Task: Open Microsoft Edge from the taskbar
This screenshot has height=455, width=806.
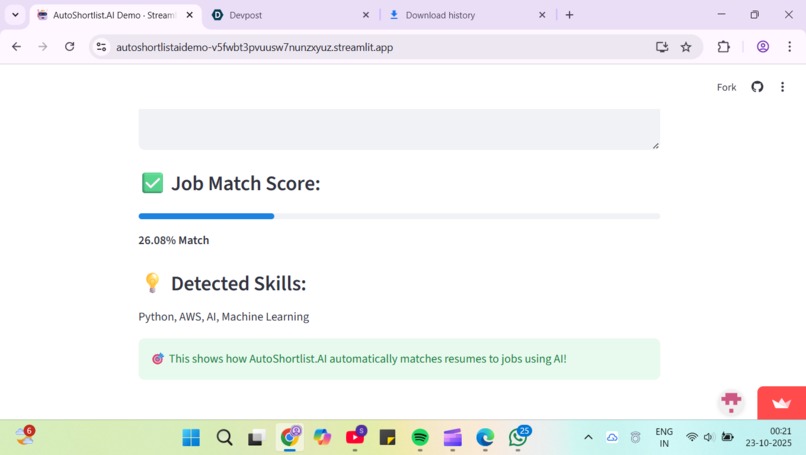Action: [485, 438]
